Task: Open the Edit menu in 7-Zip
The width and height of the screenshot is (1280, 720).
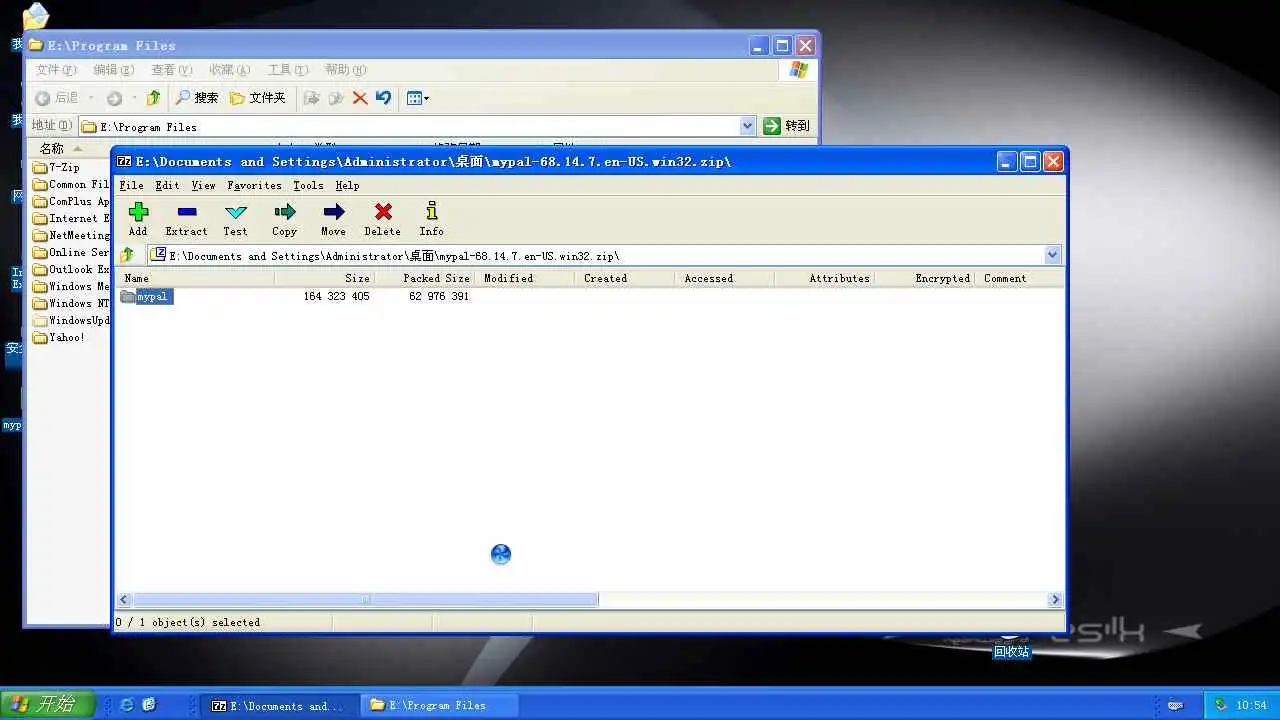Action: [167, 185]
